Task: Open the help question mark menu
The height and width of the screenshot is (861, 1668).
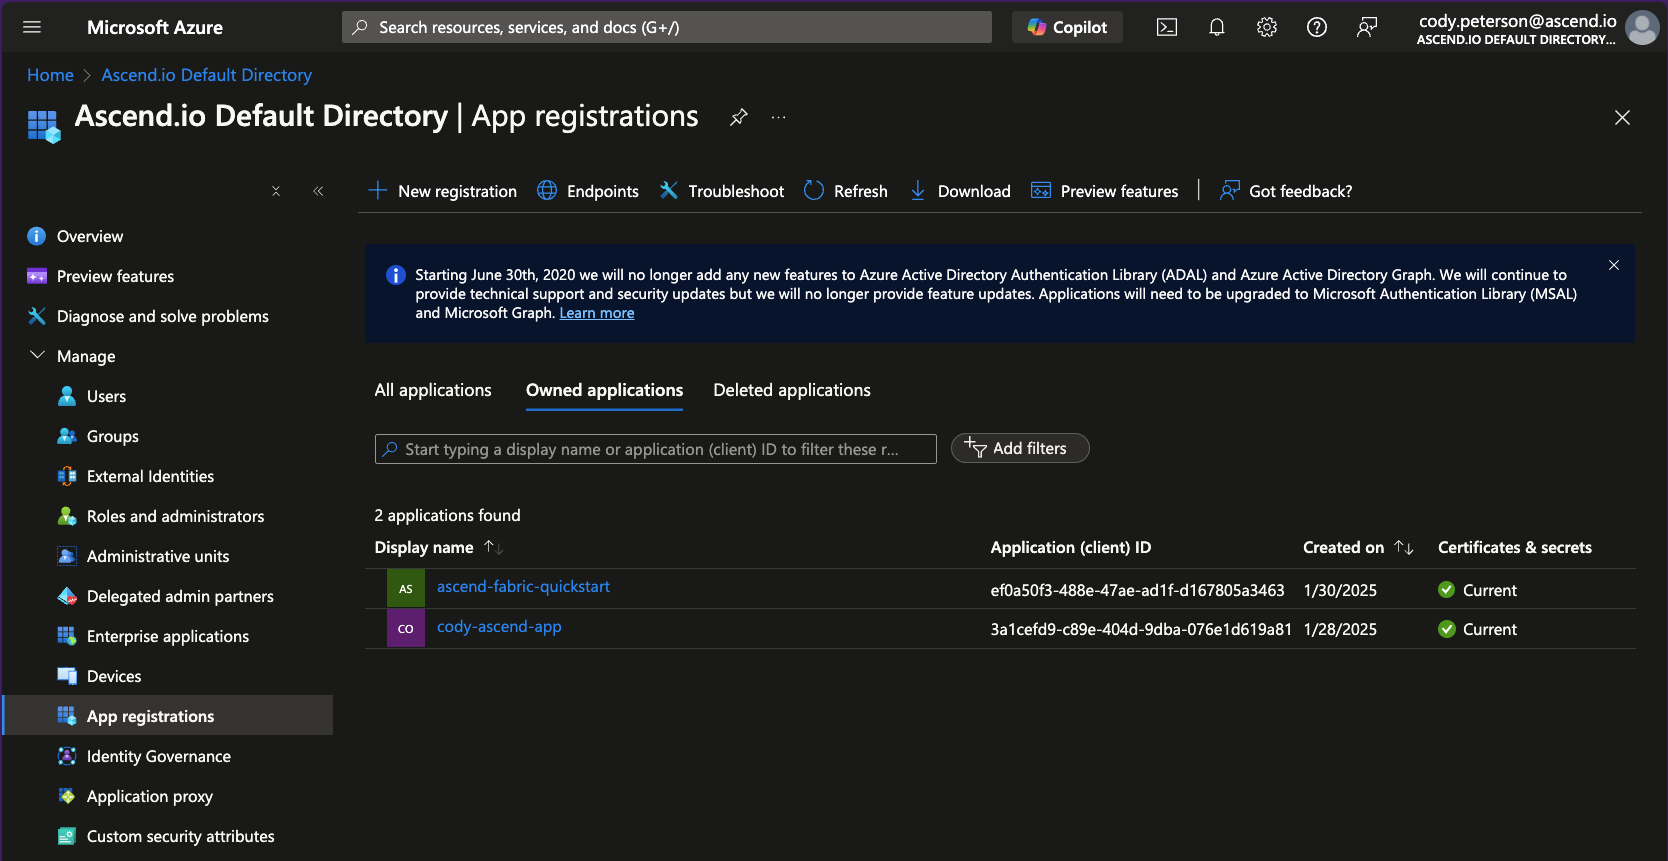Action: click(x=1317, y=27)
